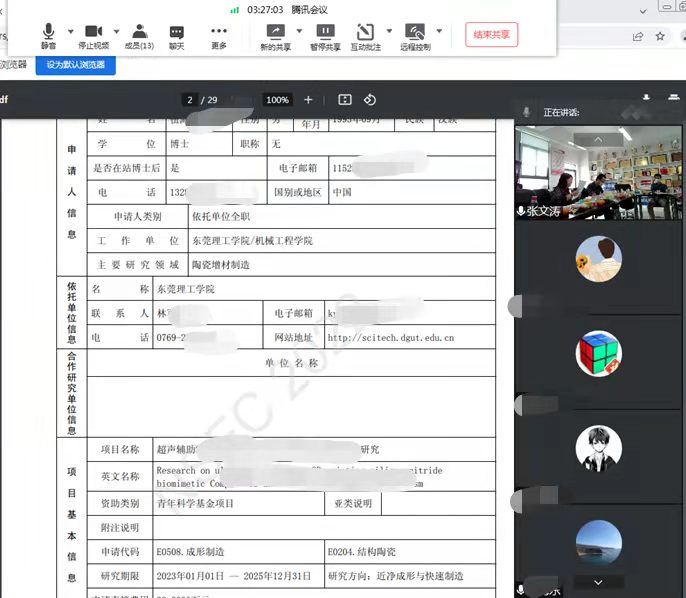Mute the microphone in the meeting toolbar
The height and width of the screenshot is (598, 686).
pos(48,35)
